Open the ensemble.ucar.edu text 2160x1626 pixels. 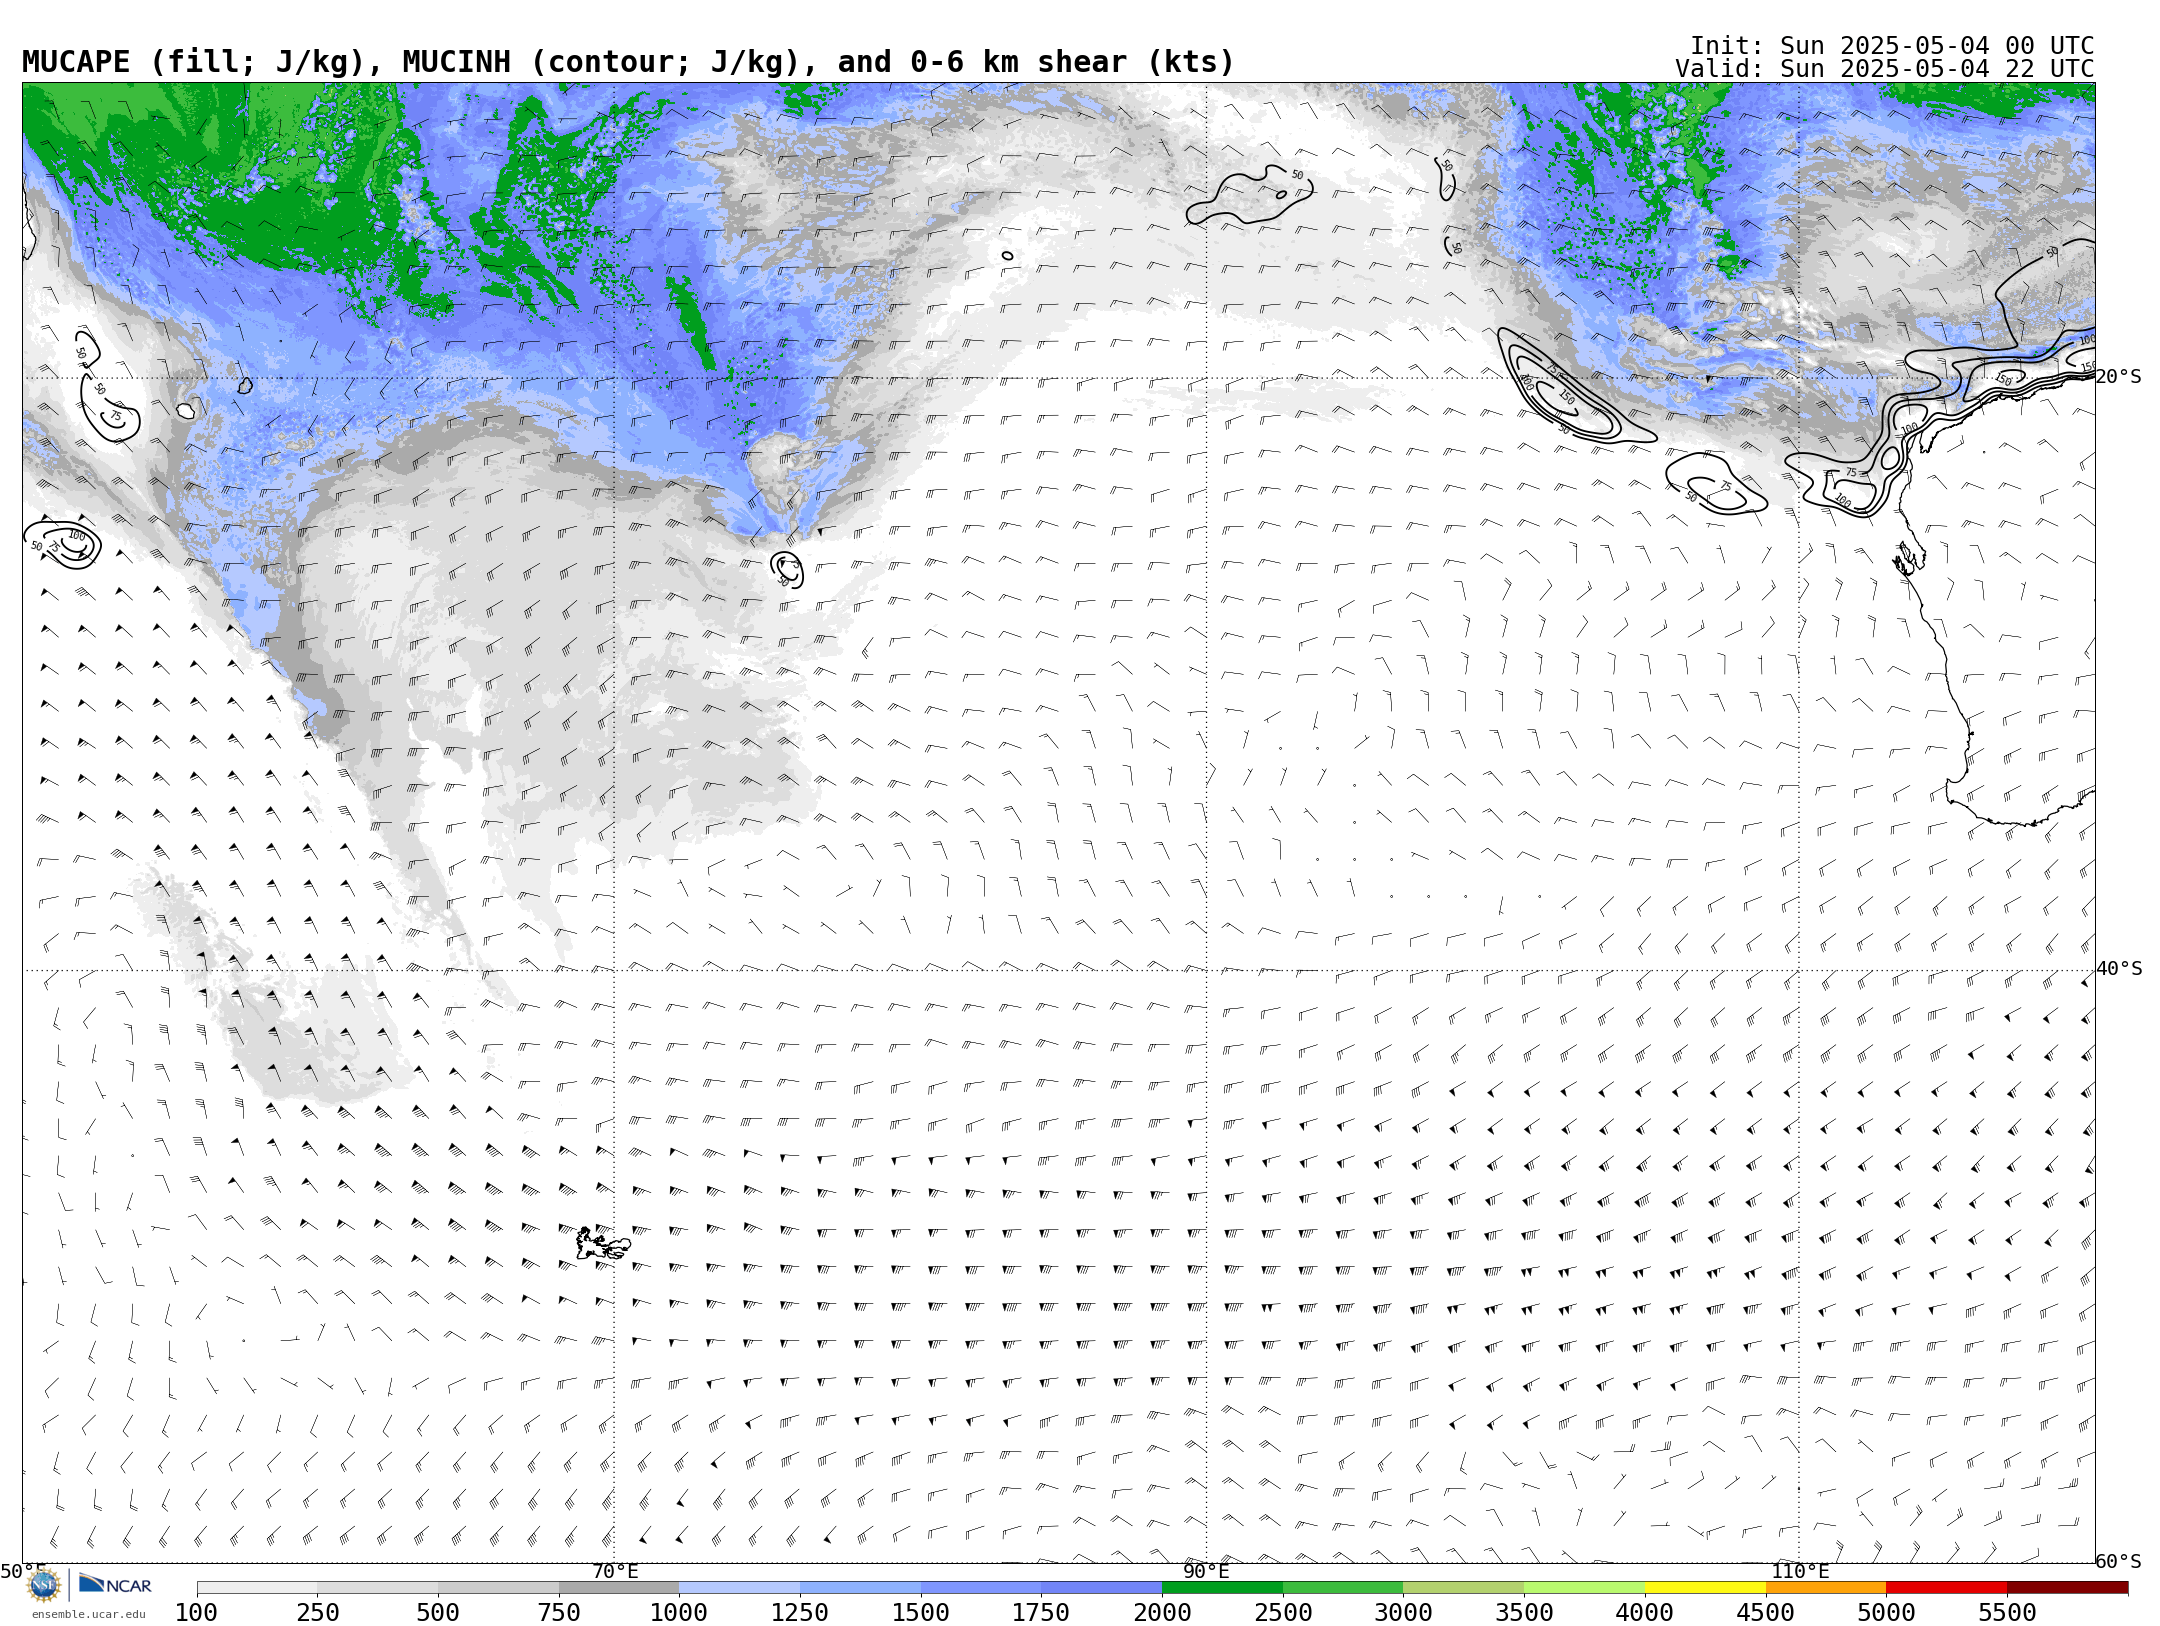pyautogui.click(x=88, y=1614)
